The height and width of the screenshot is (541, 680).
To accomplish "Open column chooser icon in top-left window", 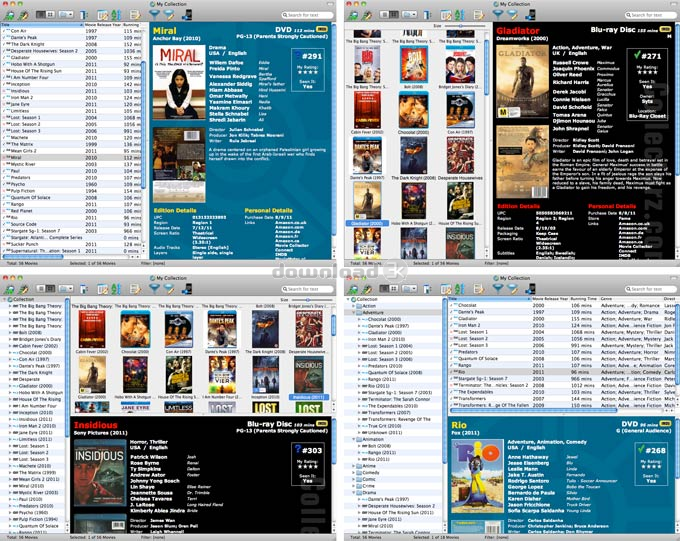I will 84,15.
